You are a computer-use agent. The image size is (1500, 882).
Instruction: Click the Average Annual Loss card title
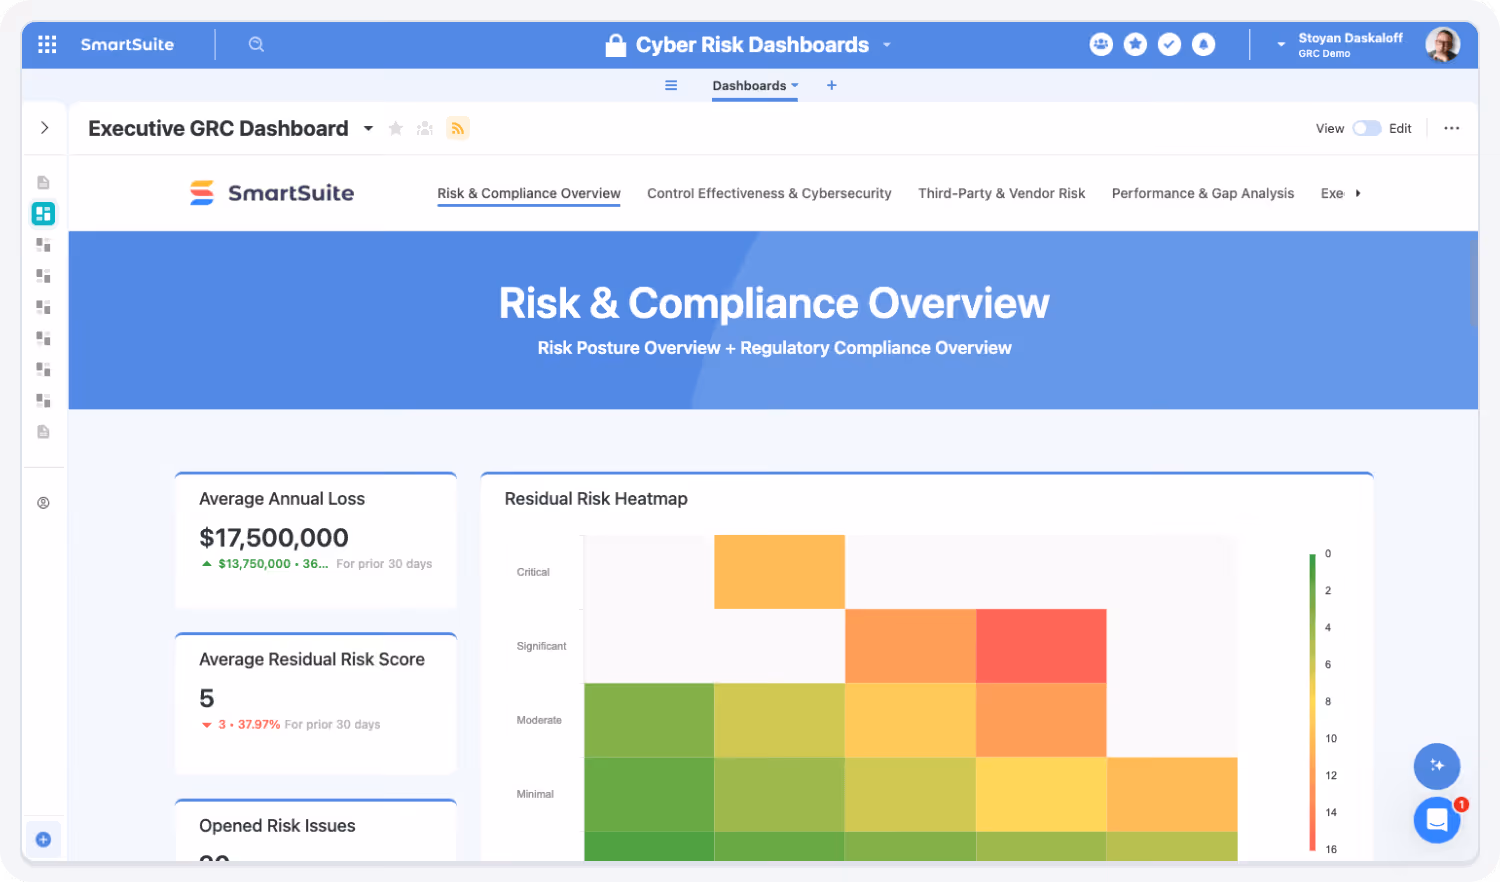point(282,499)
